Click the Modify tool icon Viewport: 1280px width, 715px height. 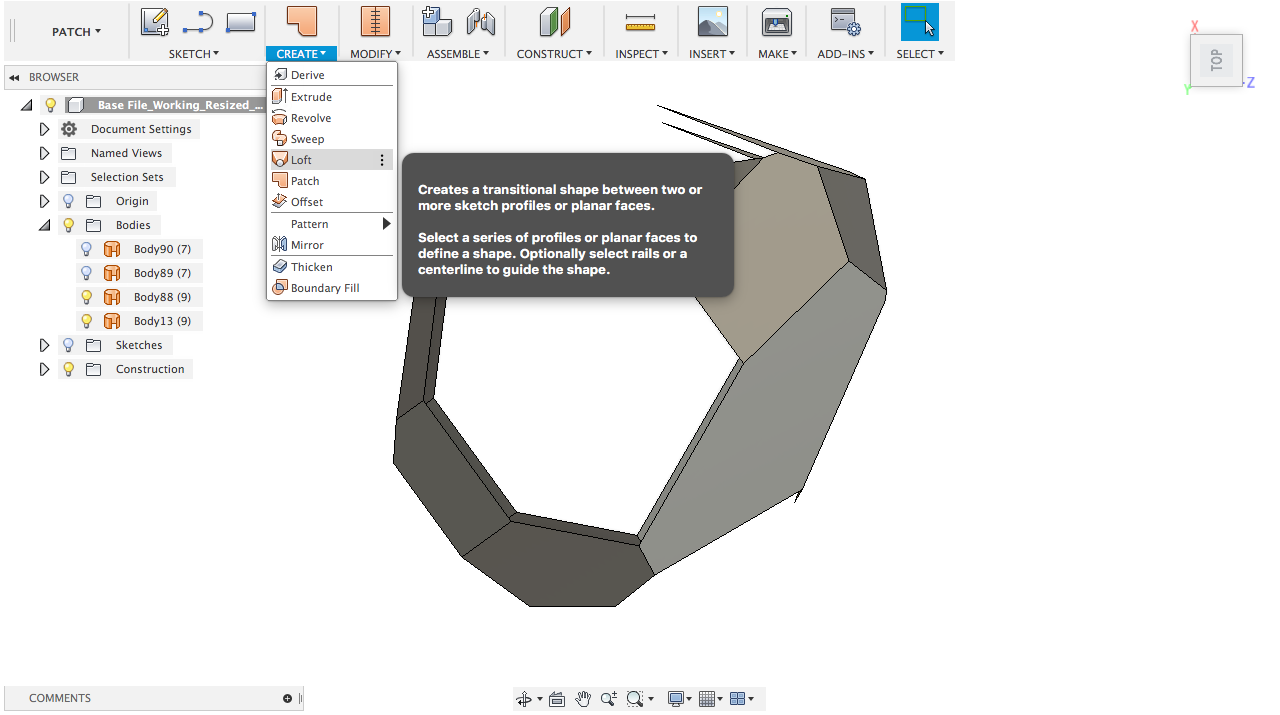coord(375,22)
